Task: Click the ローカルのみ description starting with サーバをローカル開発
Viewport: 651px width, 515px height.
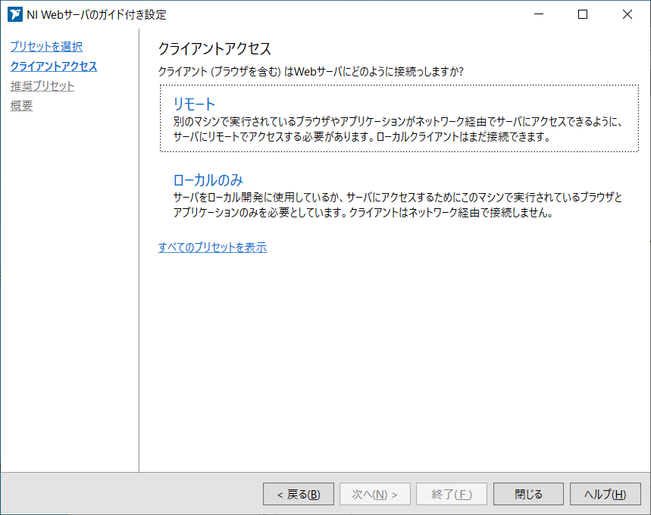Action: 398,205
